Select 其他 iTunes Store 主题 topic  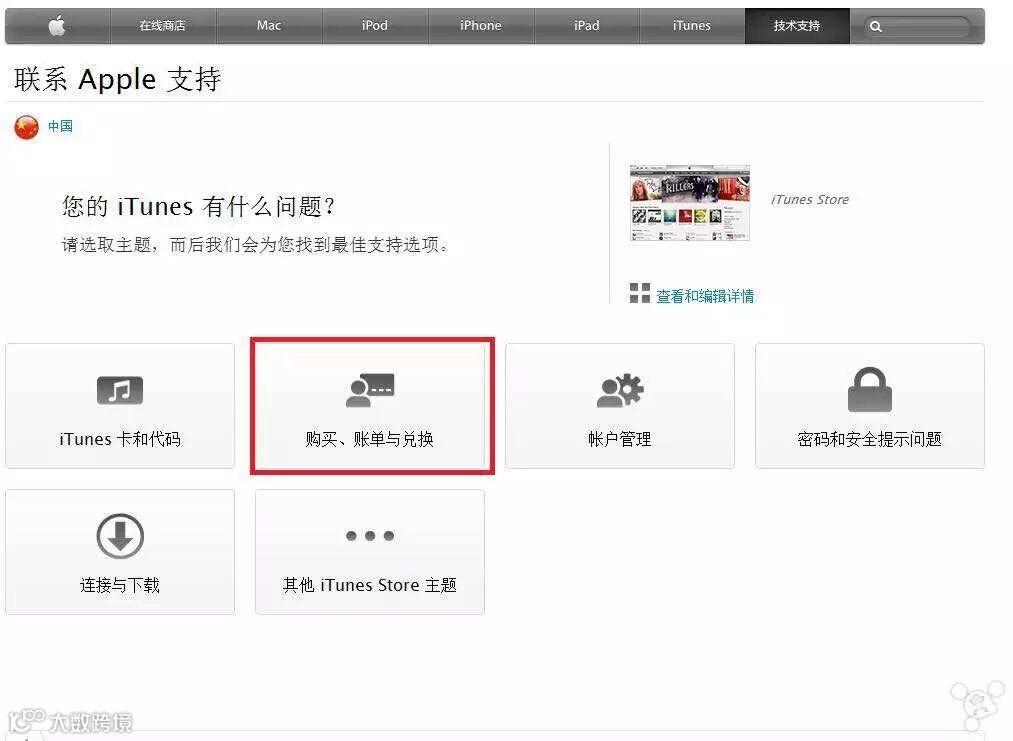coord(370,552)
